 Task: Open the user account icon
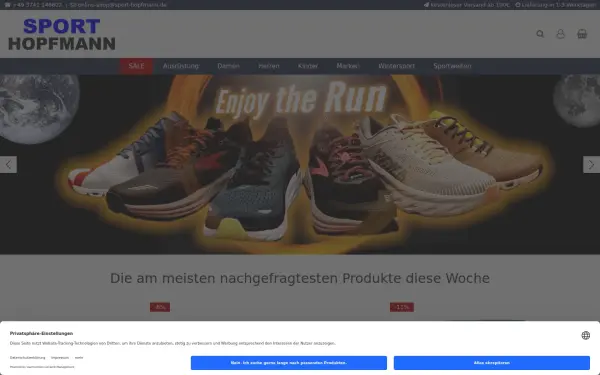[561, 34]
